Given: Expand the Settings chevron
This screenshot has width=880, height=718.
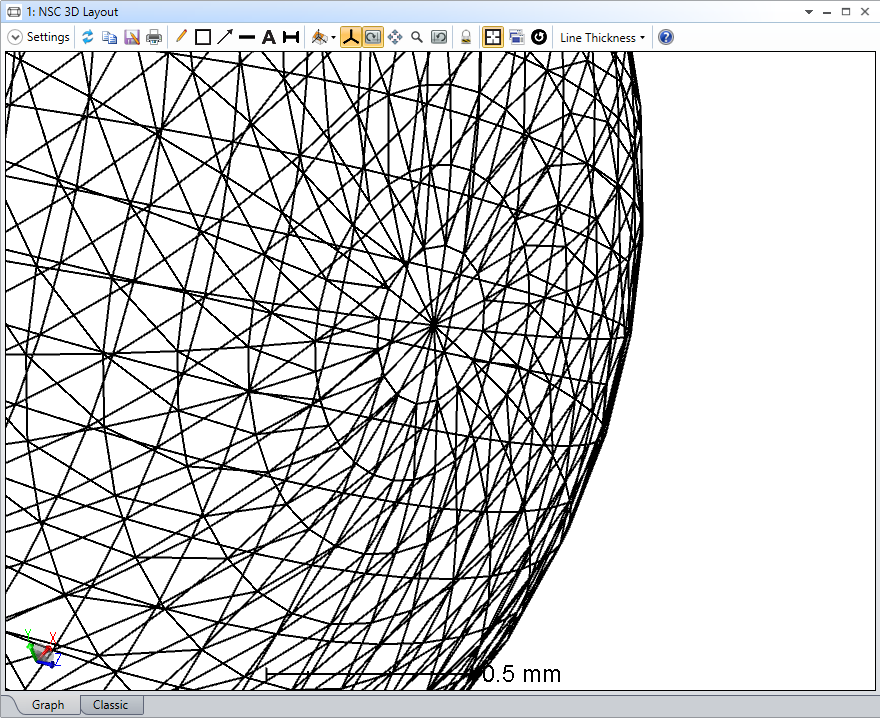Looking at the screenshot, I should click(x=15, y=37).
